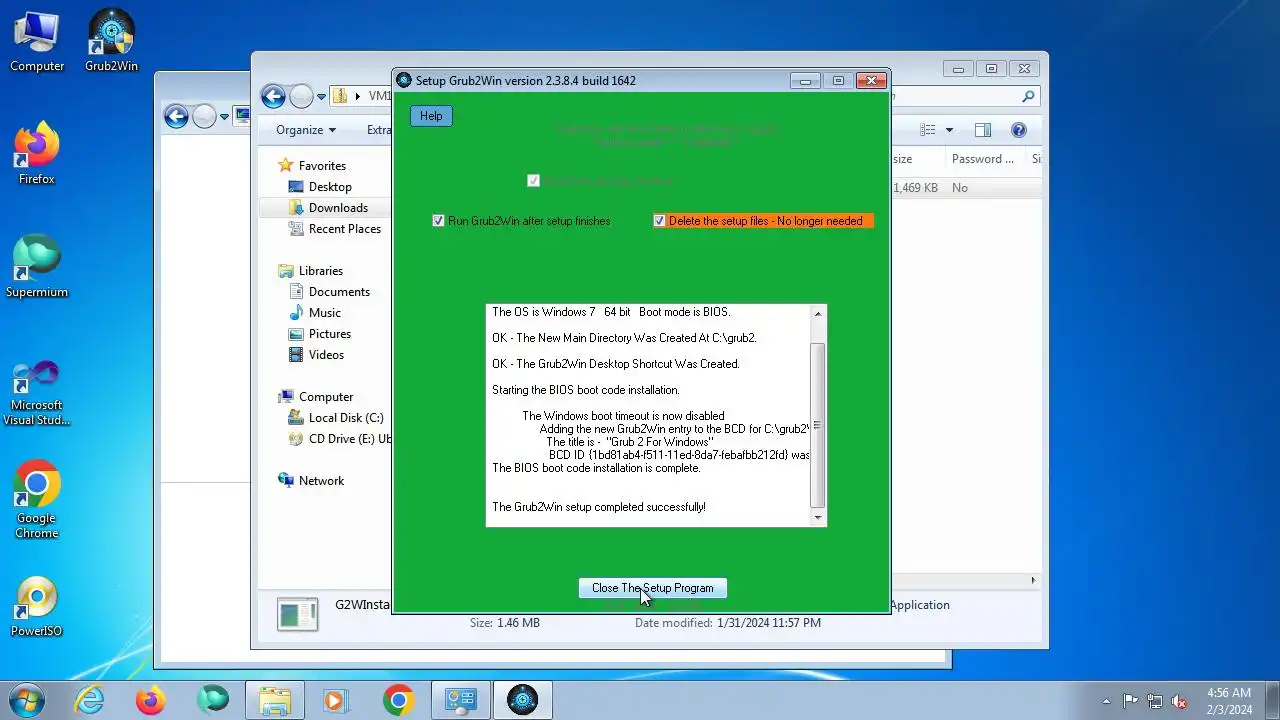The width and height of the screenshot is (1280, 720).
Task: Open Windows Media Player in taskbar
Action: (336, 700)
